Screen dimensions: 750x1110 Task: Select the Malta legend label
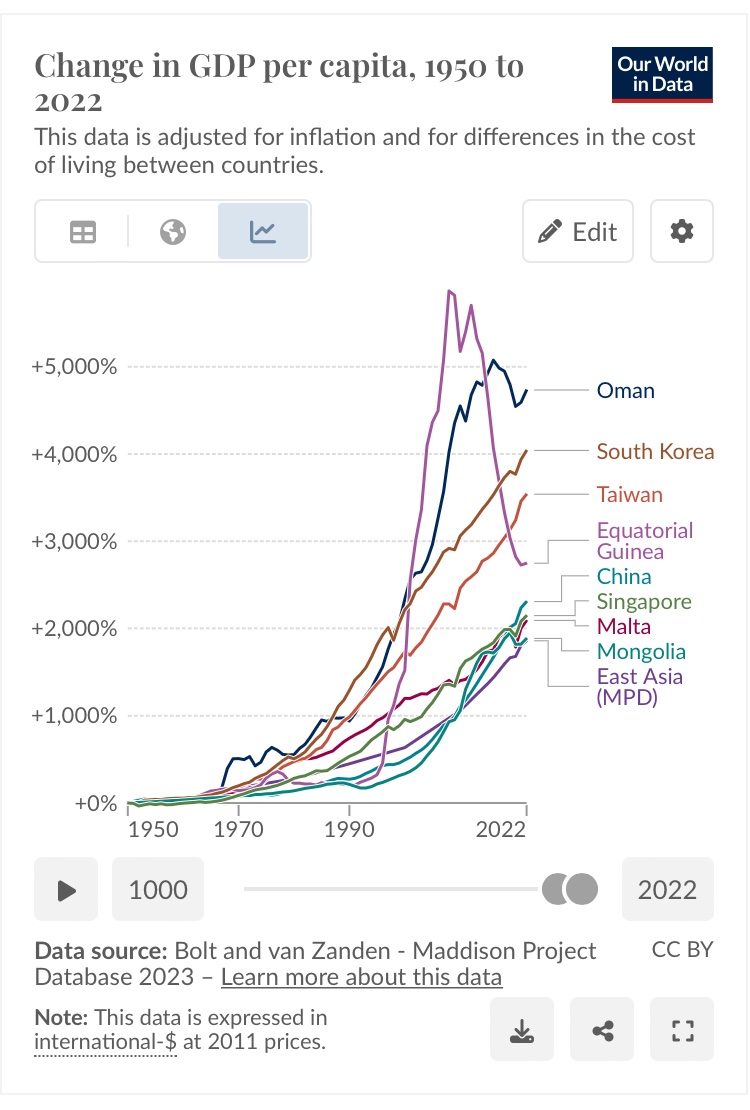coord(623,626)
